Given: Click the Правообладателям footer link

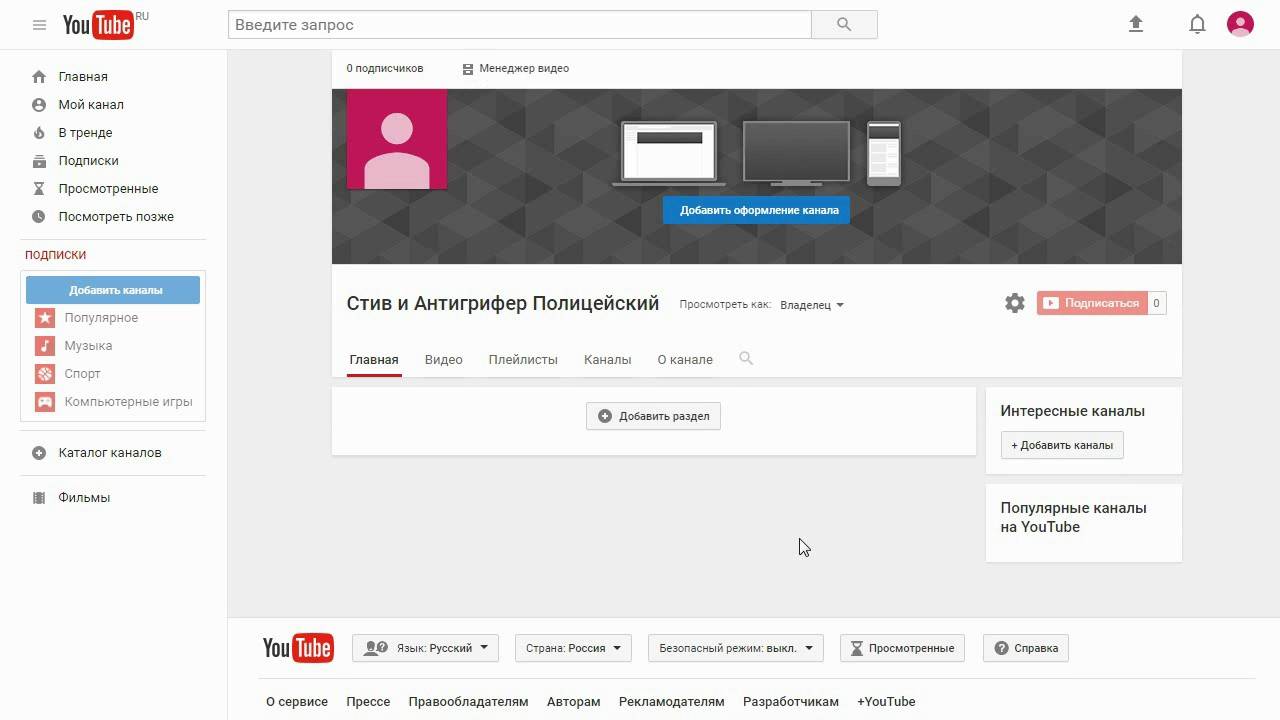Looking at the screenshot, I should point(468,702).
